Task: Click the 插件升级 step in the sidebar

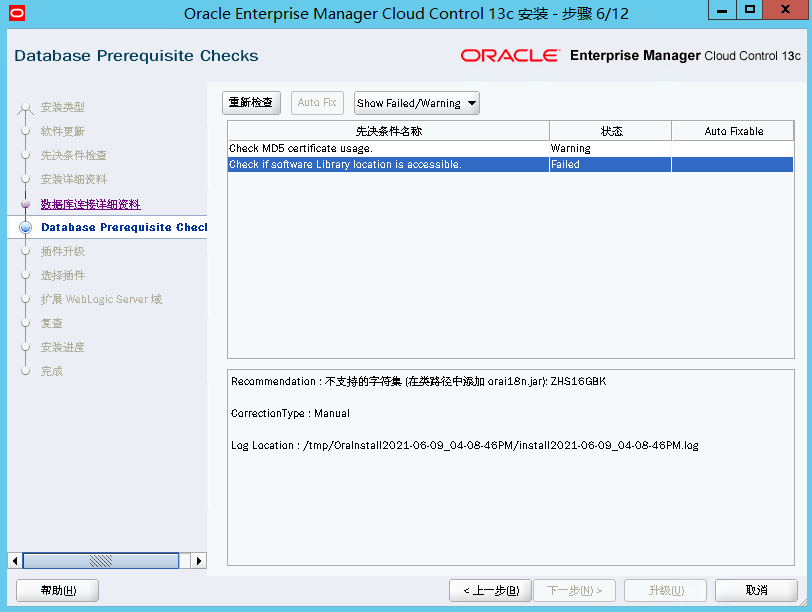Action: [63, 251]
